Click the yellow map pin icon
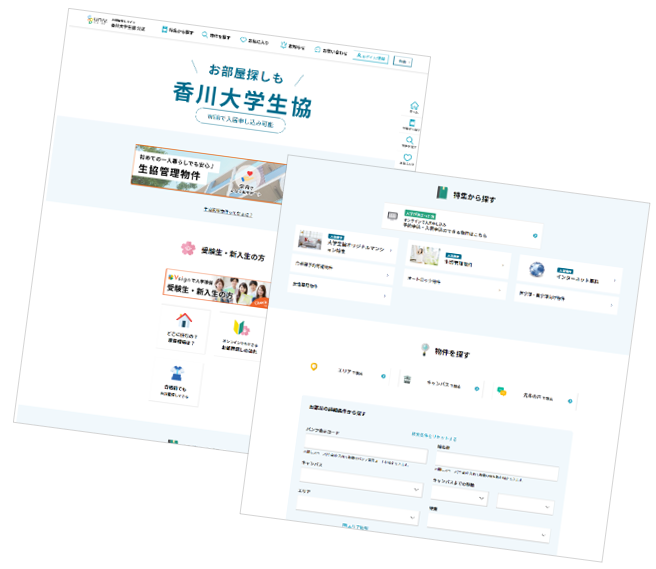 coord(314,367)
